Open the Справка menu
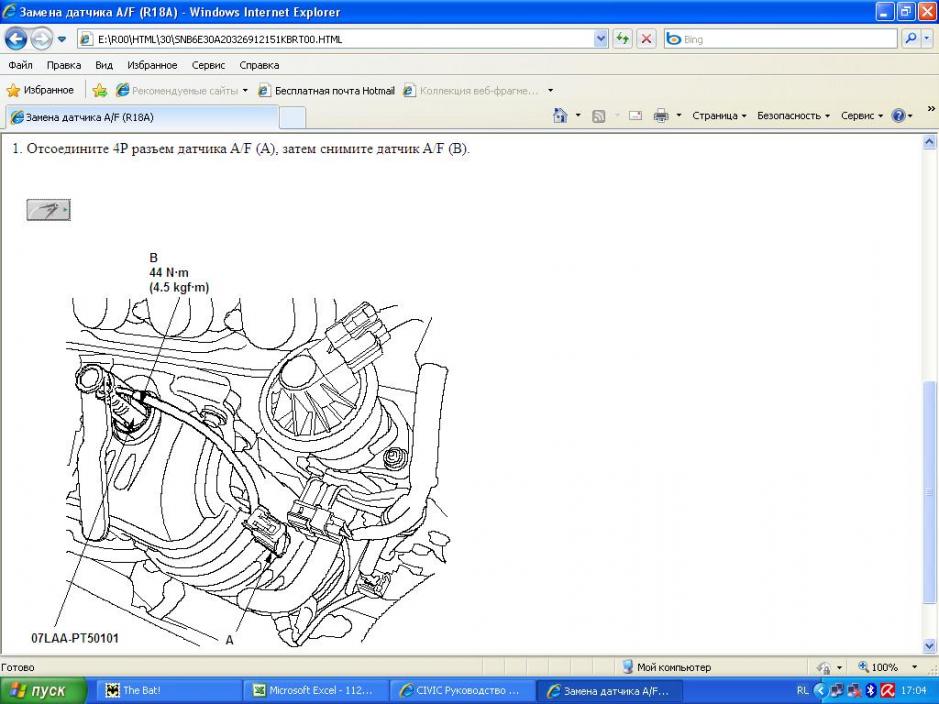 click(259, 65)
